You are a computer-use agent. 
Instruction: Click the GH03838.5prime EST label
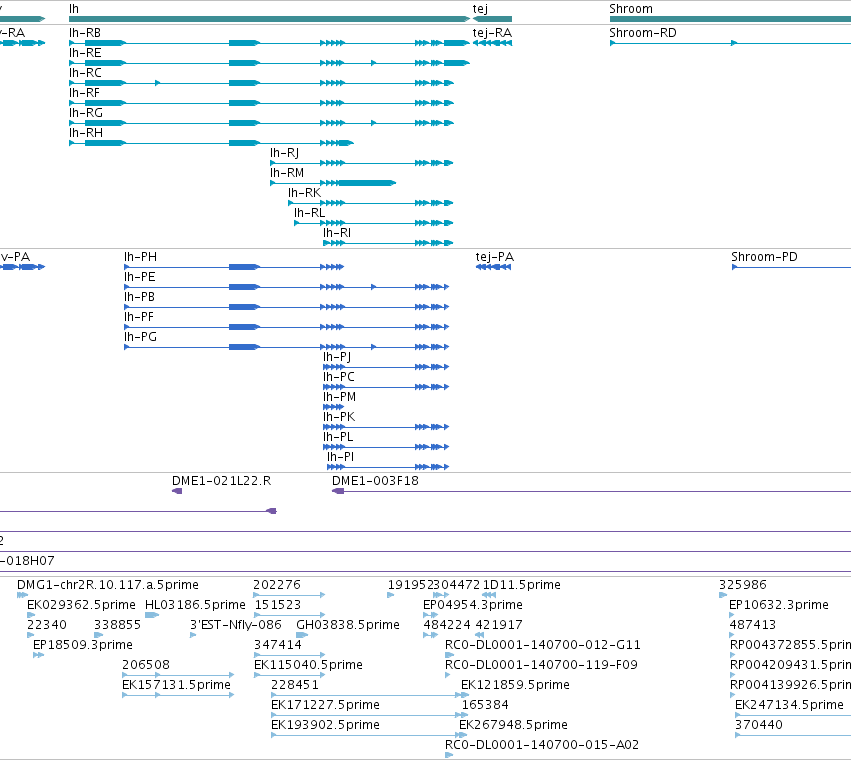click(347, 625)
